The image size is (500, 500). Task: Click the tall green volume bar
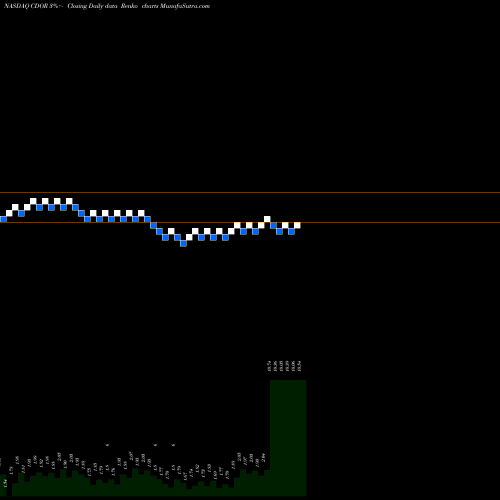click(x=288, y=438)
